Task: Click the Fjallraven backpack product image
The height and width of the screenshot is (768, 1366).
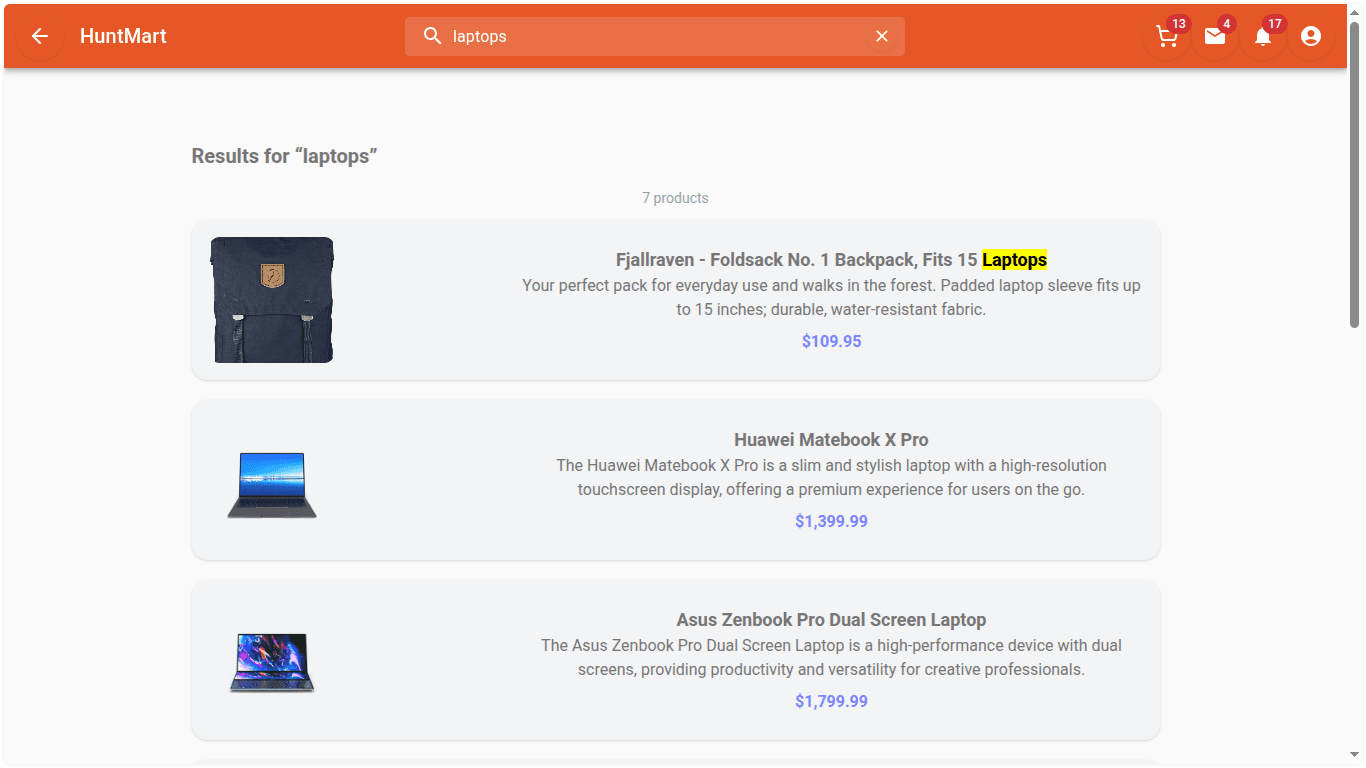Action: [272, 300]
